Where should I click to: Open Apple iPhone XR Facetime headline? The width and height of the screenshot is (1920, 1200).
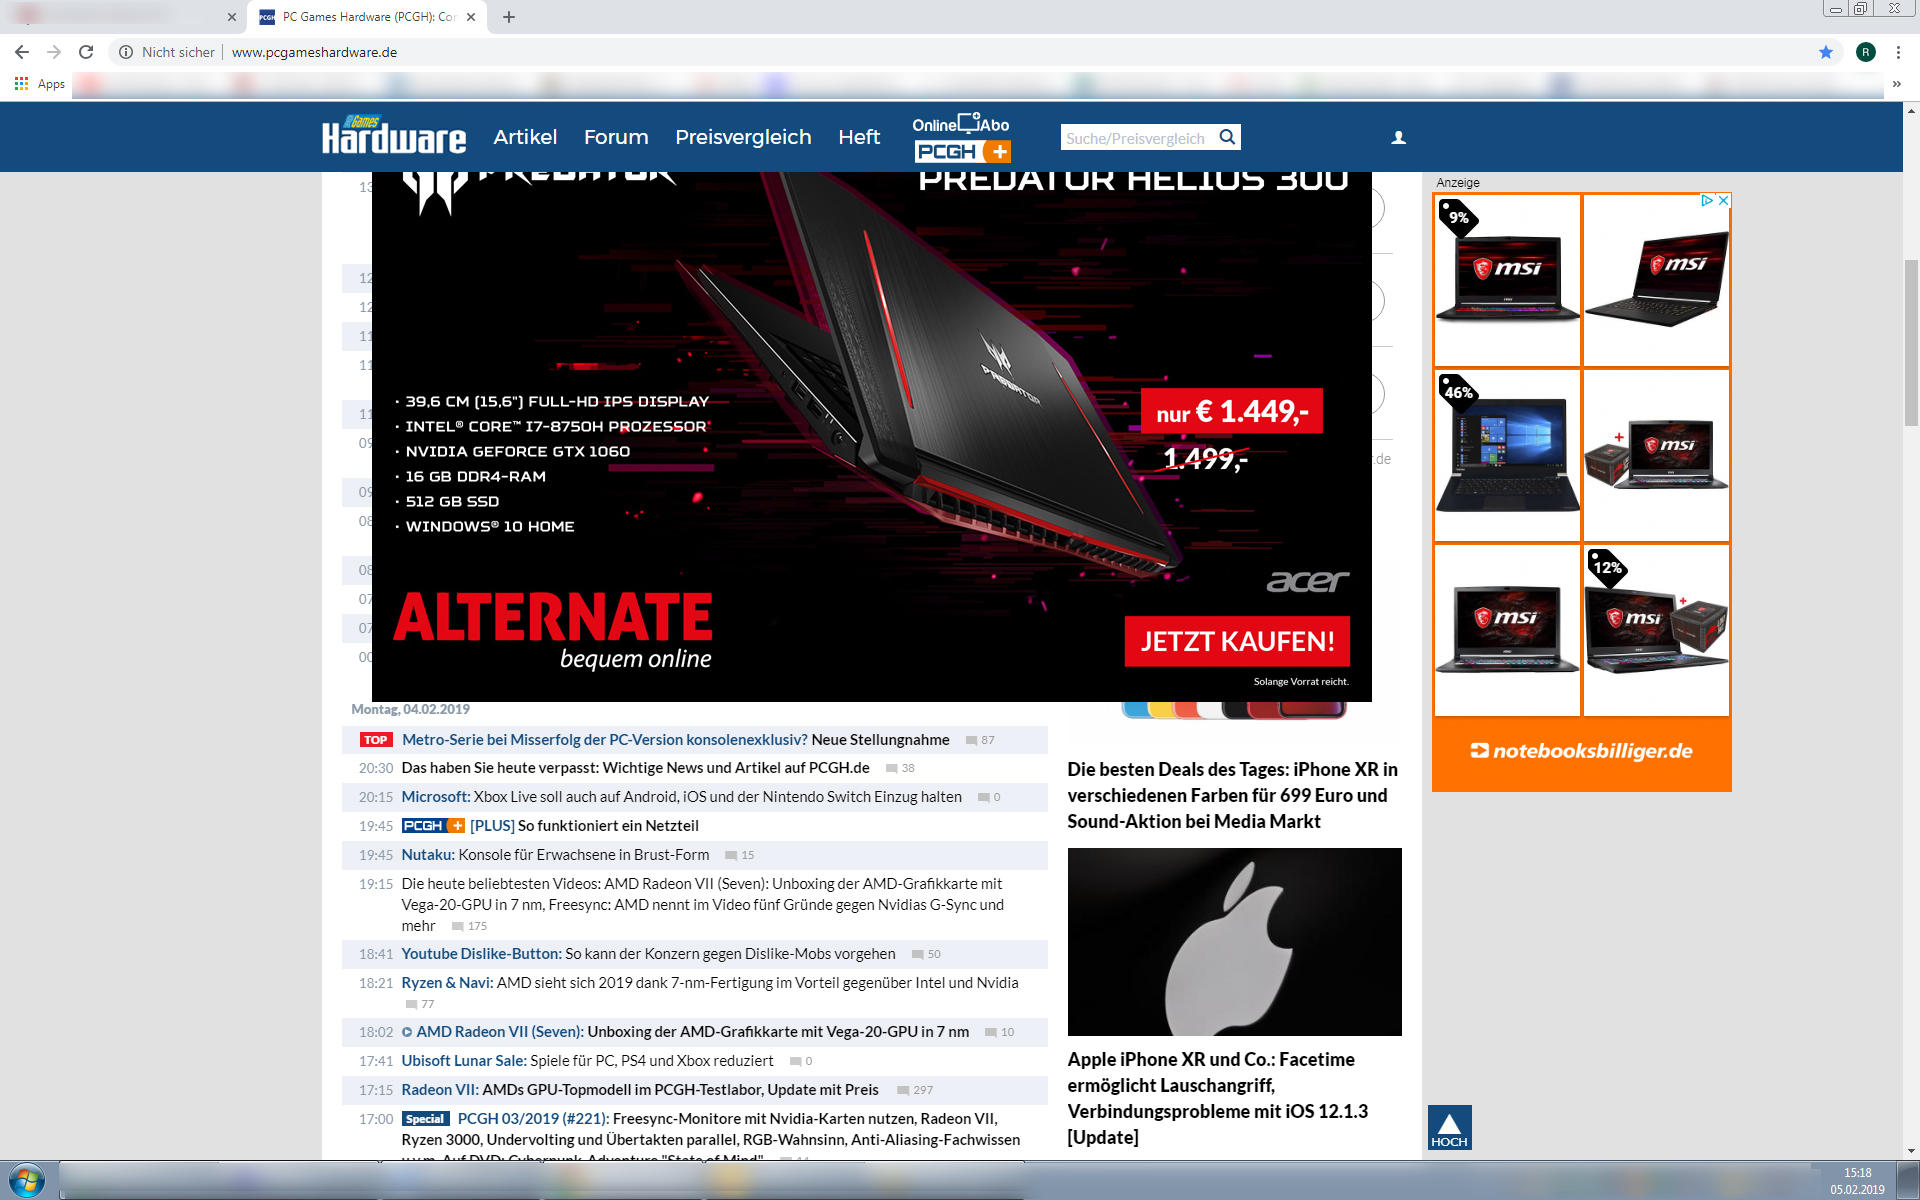pos(1218,1098)
